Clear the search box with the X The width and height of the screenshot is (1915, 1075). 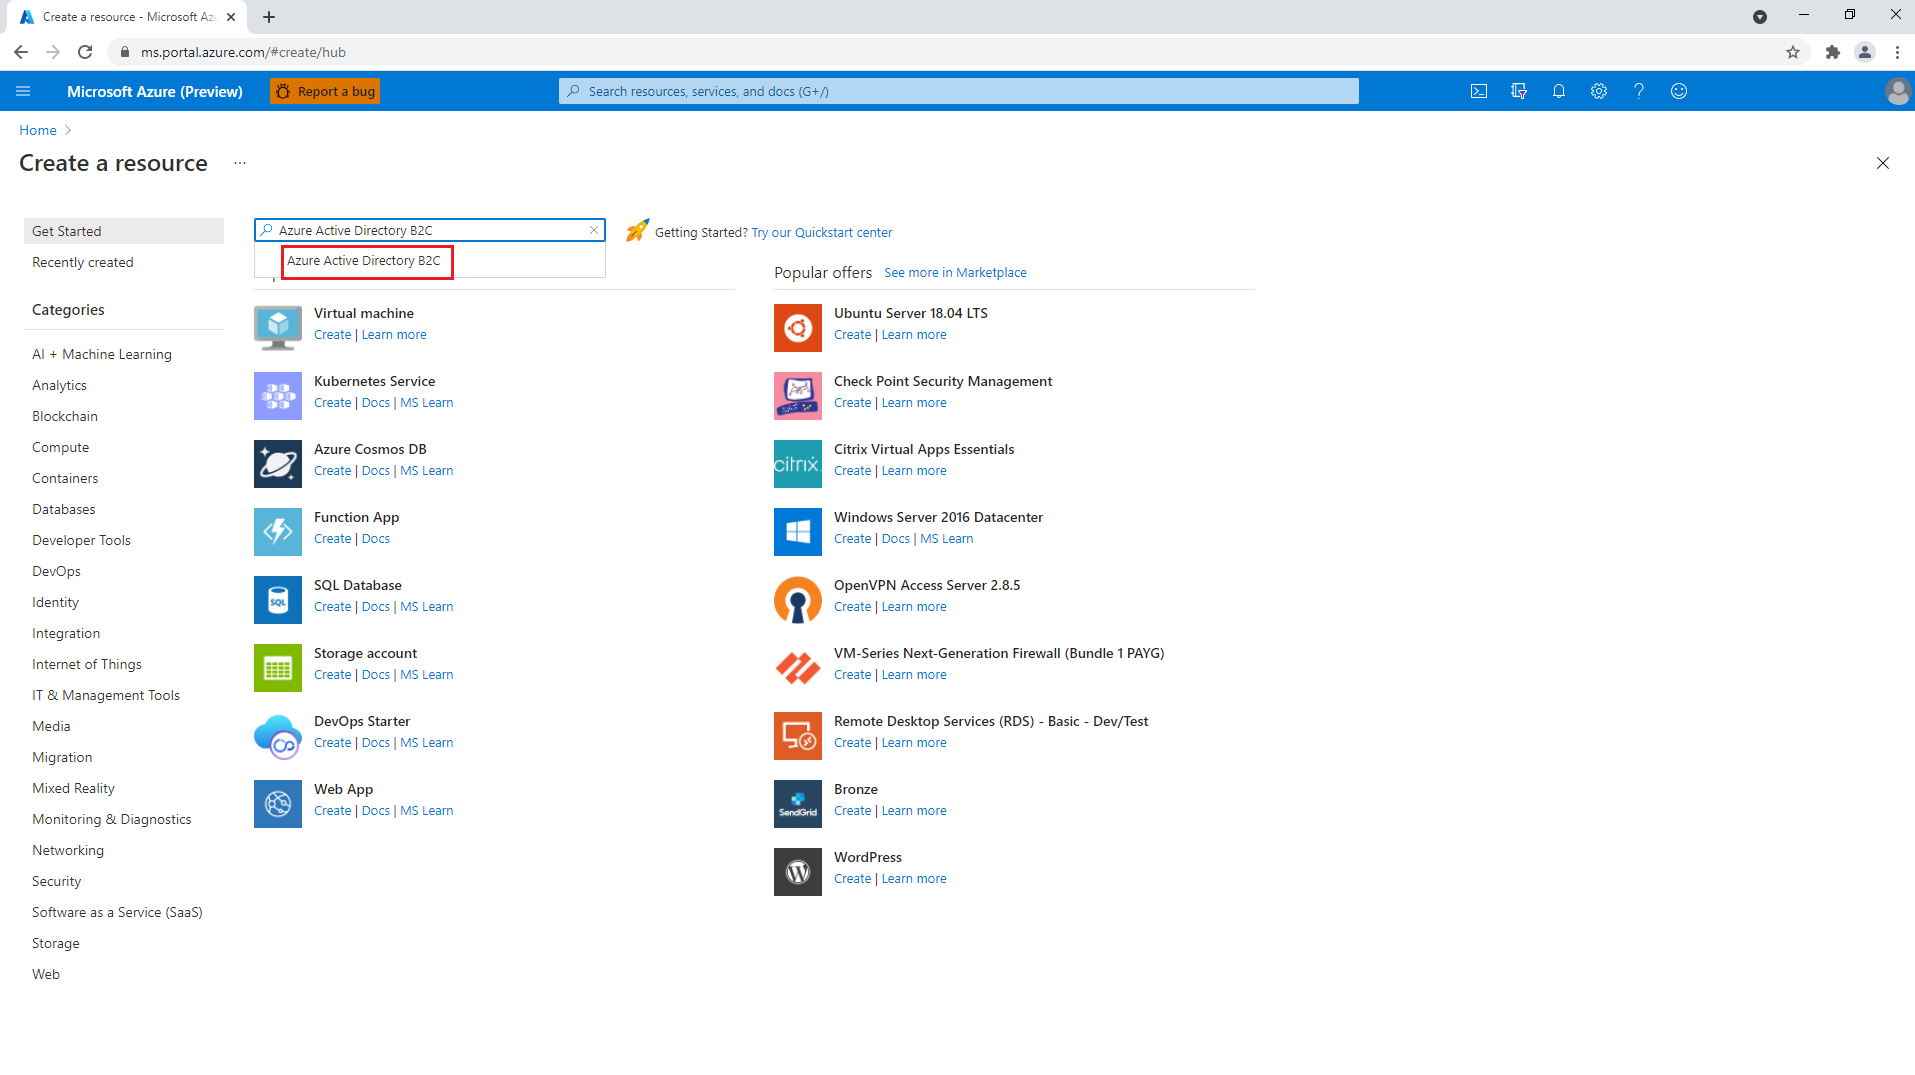(x=593, y=229)
